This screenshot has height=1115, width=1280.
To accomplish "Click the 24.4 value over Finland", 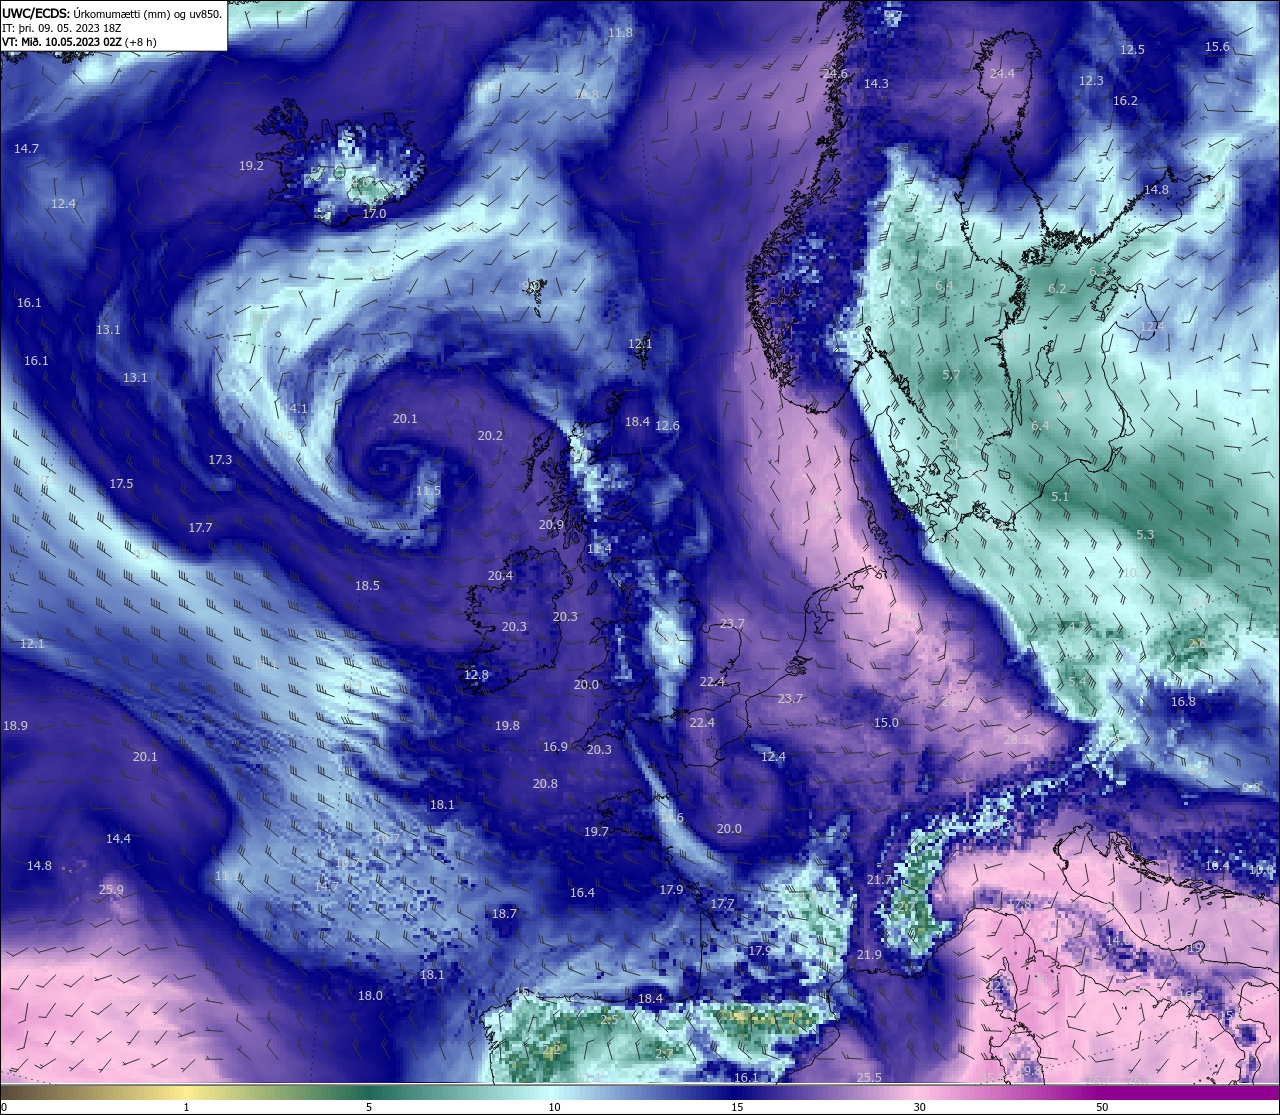I will [1002, 74].
